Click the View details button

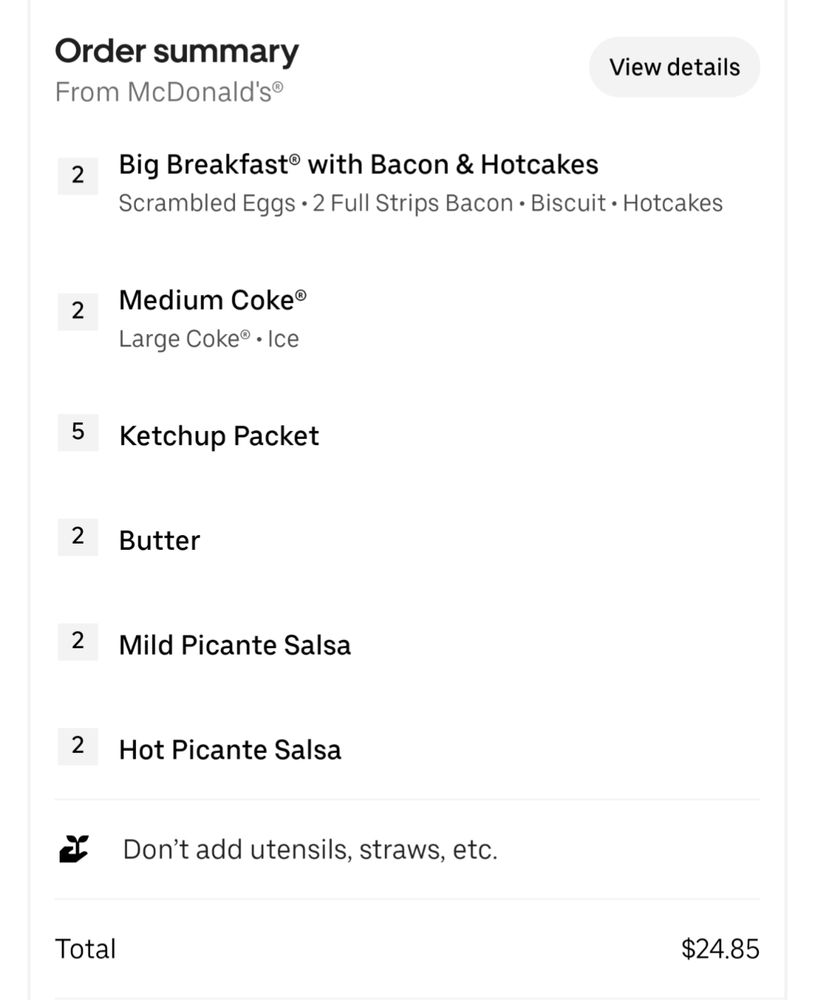tap(674, 67)
